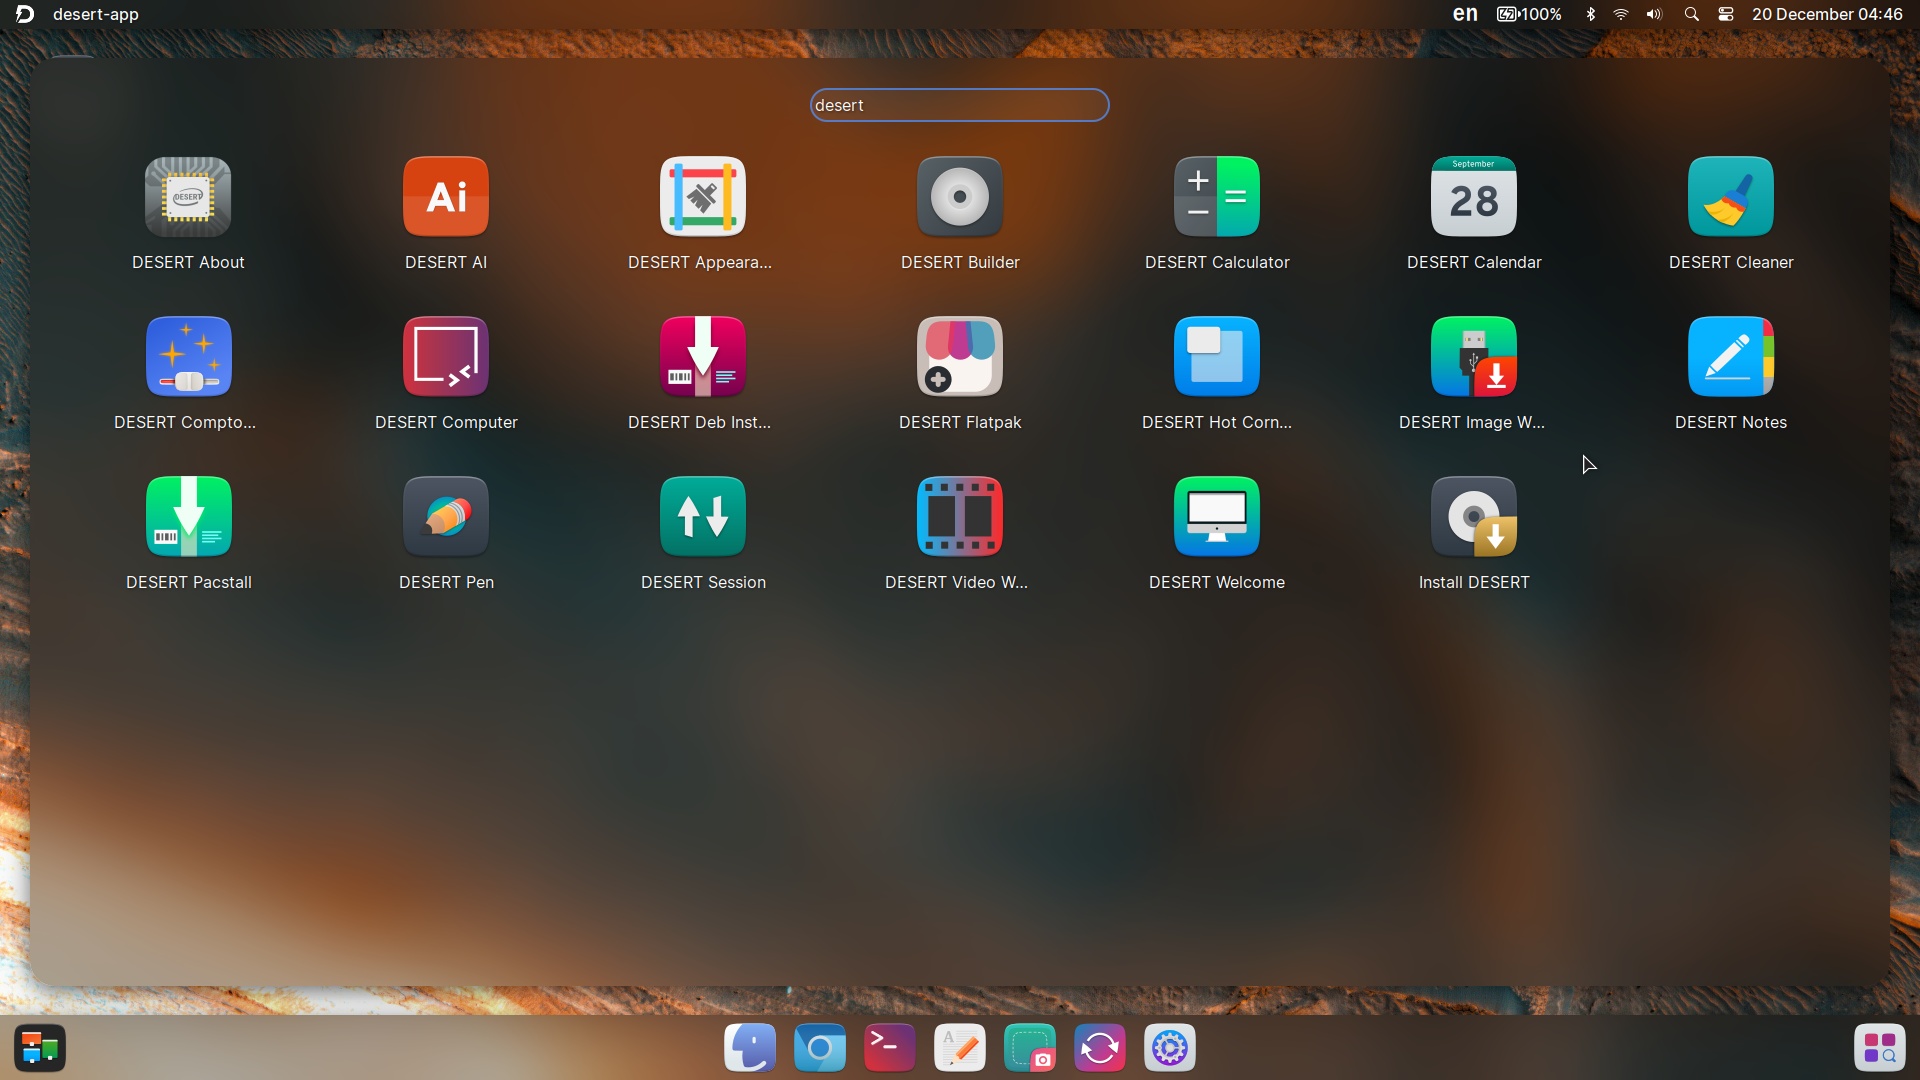Open the desert-app menu in top bar
The width and height of the screenshot is (1920, 1080).
(x=95, y=14)
